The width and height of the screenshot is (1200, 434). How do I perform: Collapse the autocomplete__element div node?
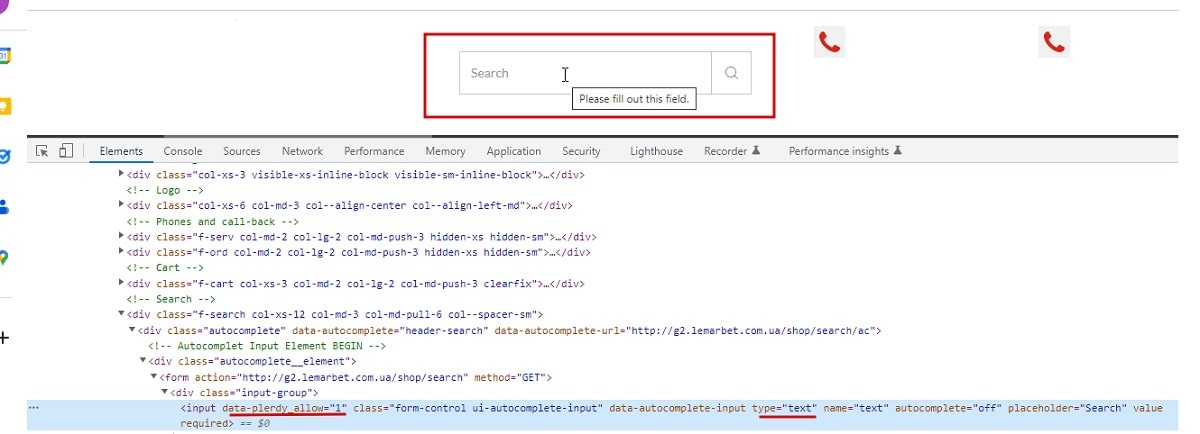pos(143,361)
